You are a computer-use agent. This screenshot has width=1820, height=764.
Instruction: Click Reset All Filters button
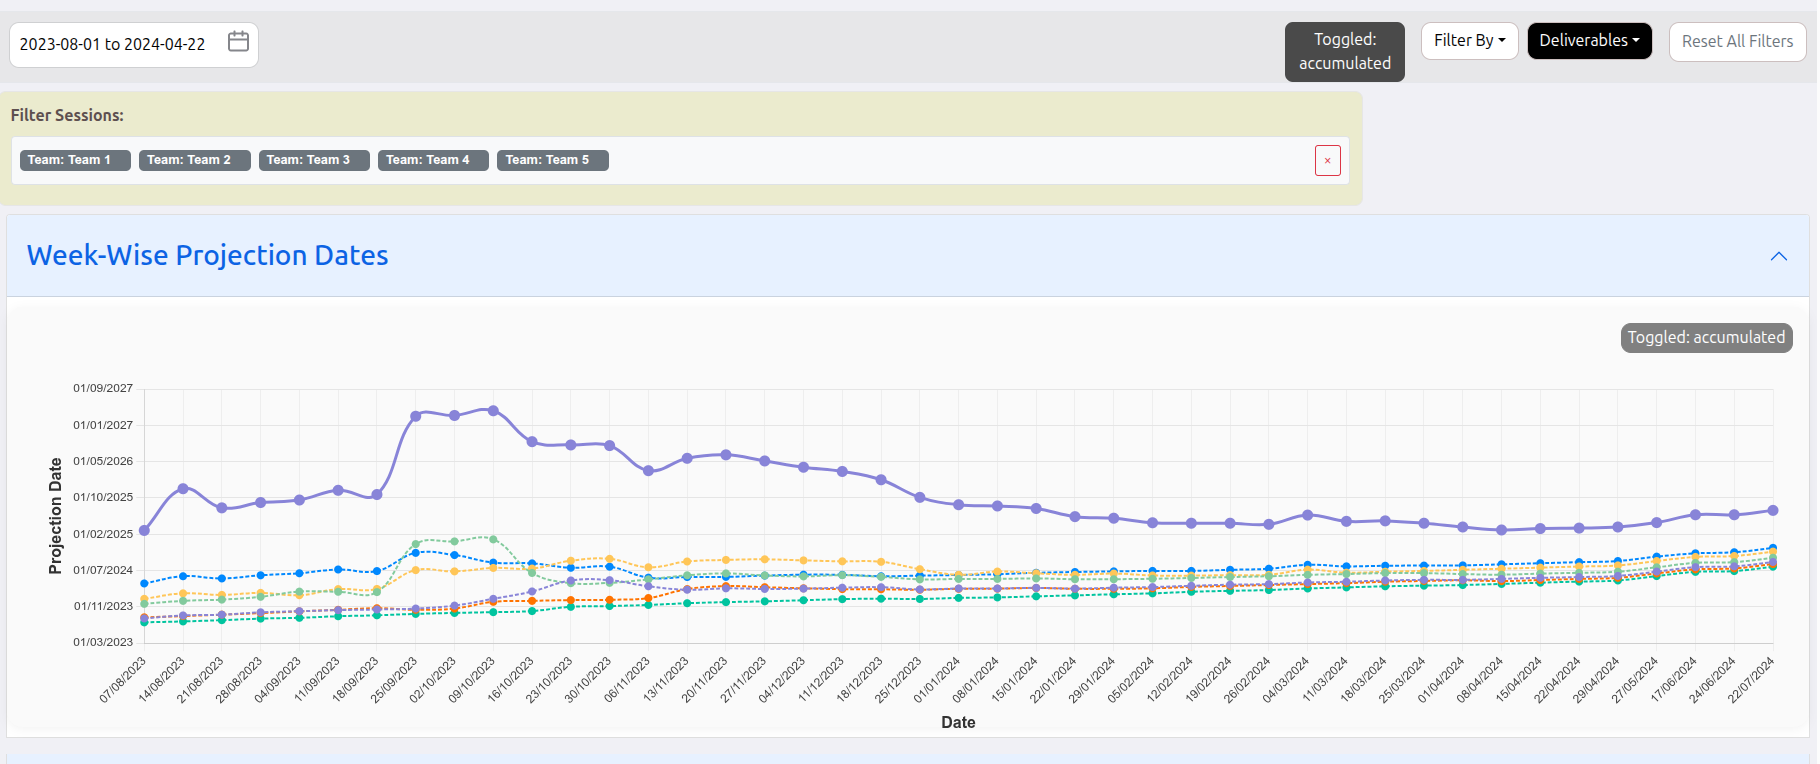[x=1736, y=42]
